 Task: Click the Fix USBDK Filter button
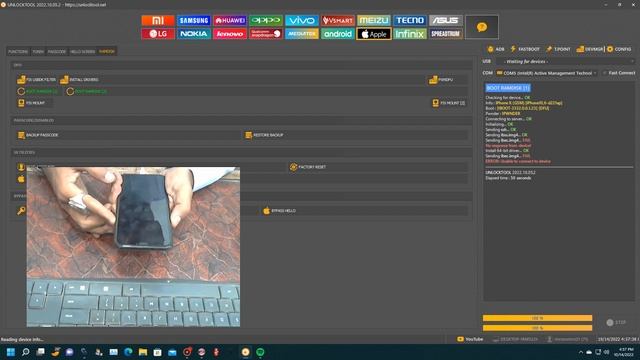36,80
